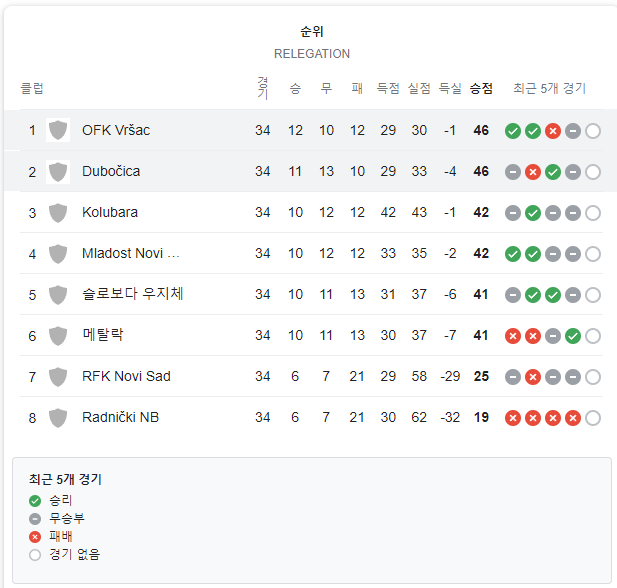Screen dimensions: 617x588
Task: Open the OFK Vršac team link
Action: click(116, 130)
